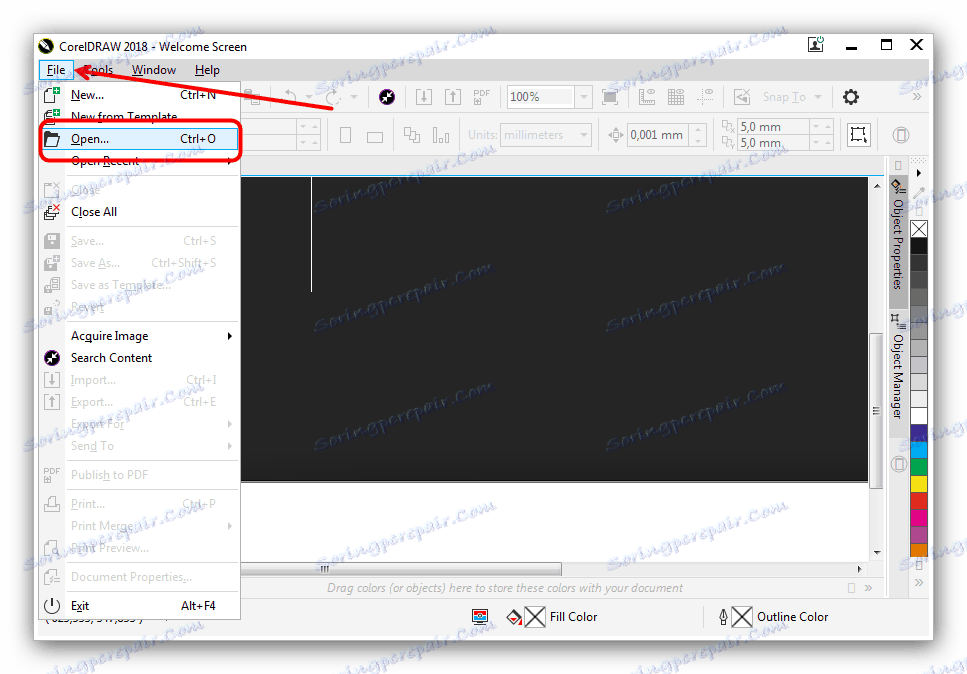Viewport: 967px width, 674px height.
Task: Pick the yellow palette swatch
Action: (919, 484)
